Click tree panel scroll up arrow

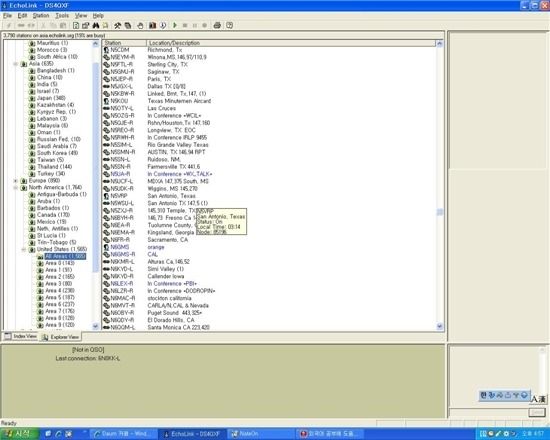[95, 44]
